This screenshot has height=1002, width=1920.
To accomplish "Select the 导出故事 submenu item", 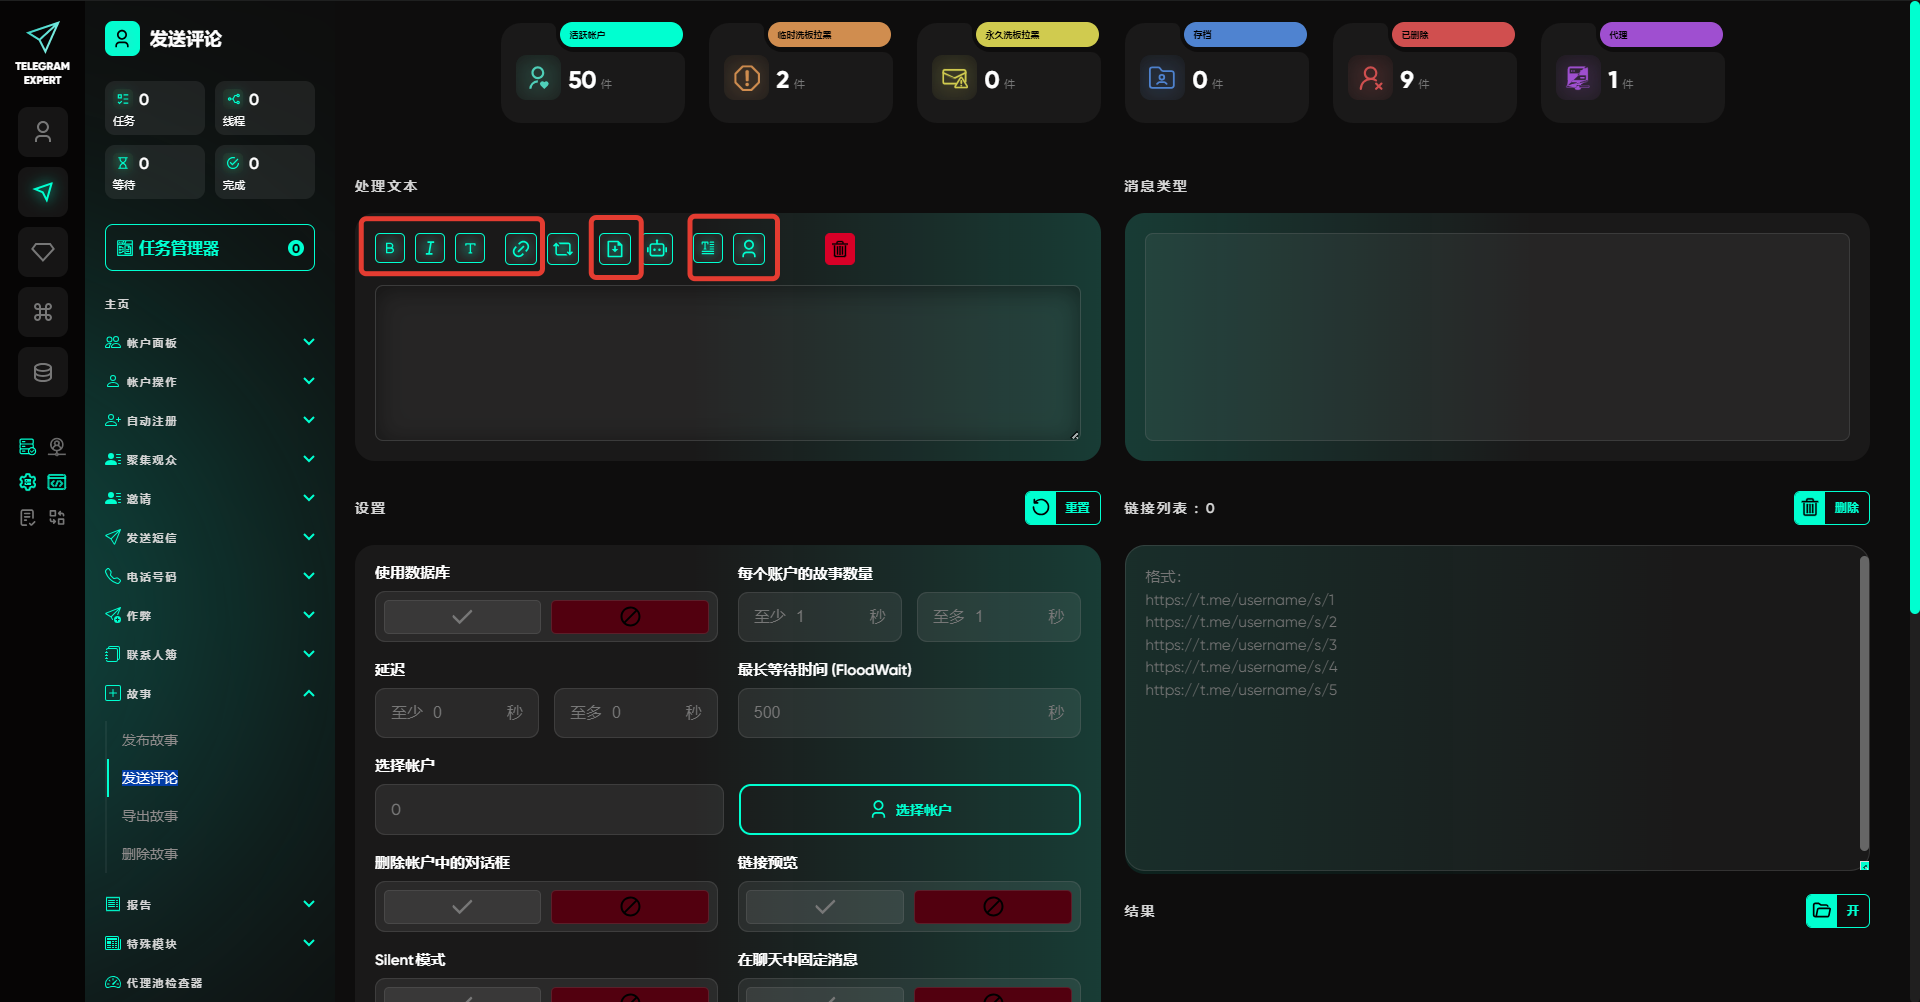I will click(x=150, y=816).
